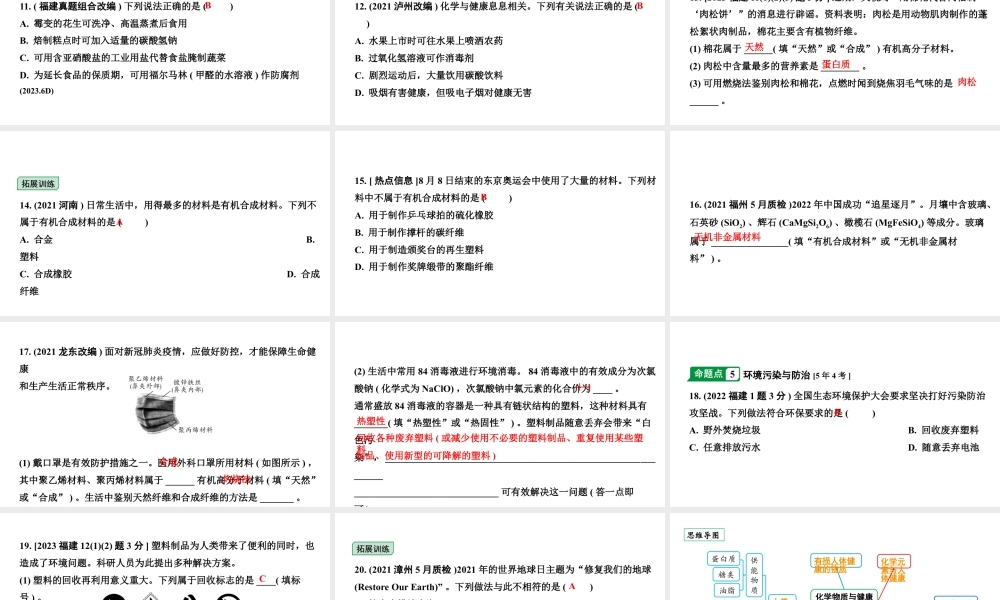1000x600 pixels.
Task: Click the 有损人体健康的物质 mind map node
Action: tap(837, 561)
